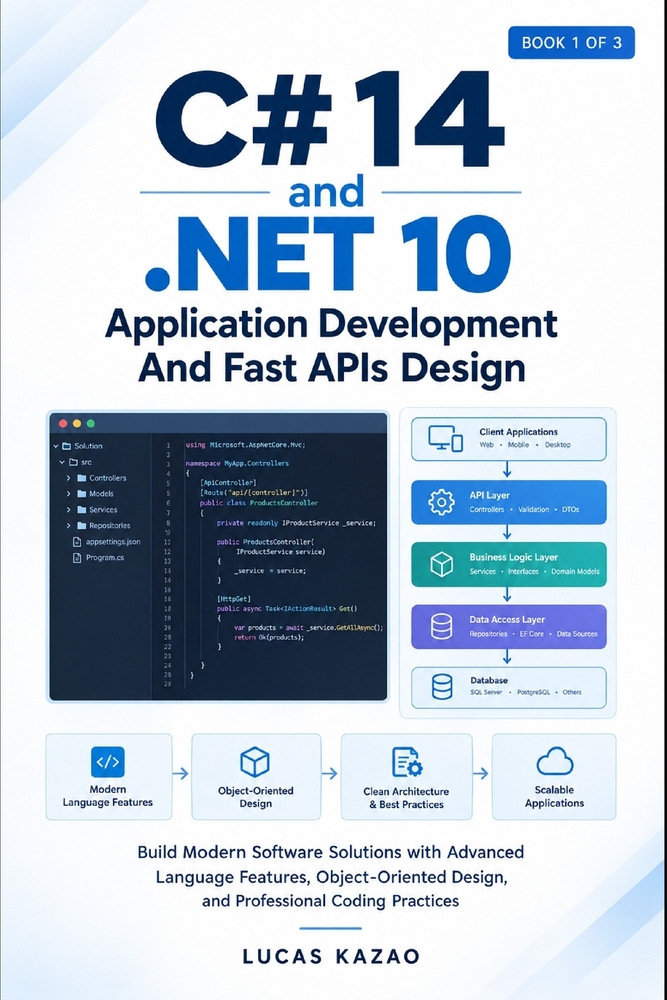
Task: Click 'SQL Server' in the Database card
Action: [x=487, y=692]
